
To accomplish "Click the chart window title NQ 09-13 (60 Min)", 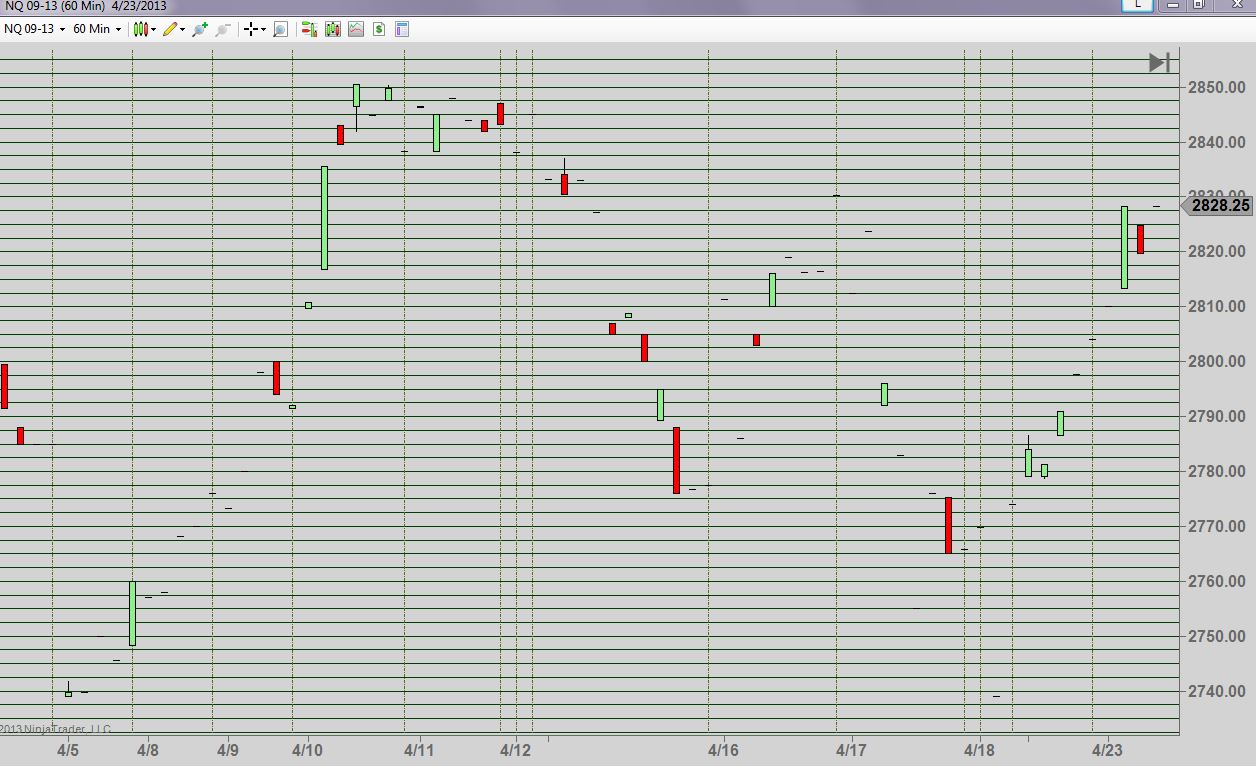I will (55, 6).
